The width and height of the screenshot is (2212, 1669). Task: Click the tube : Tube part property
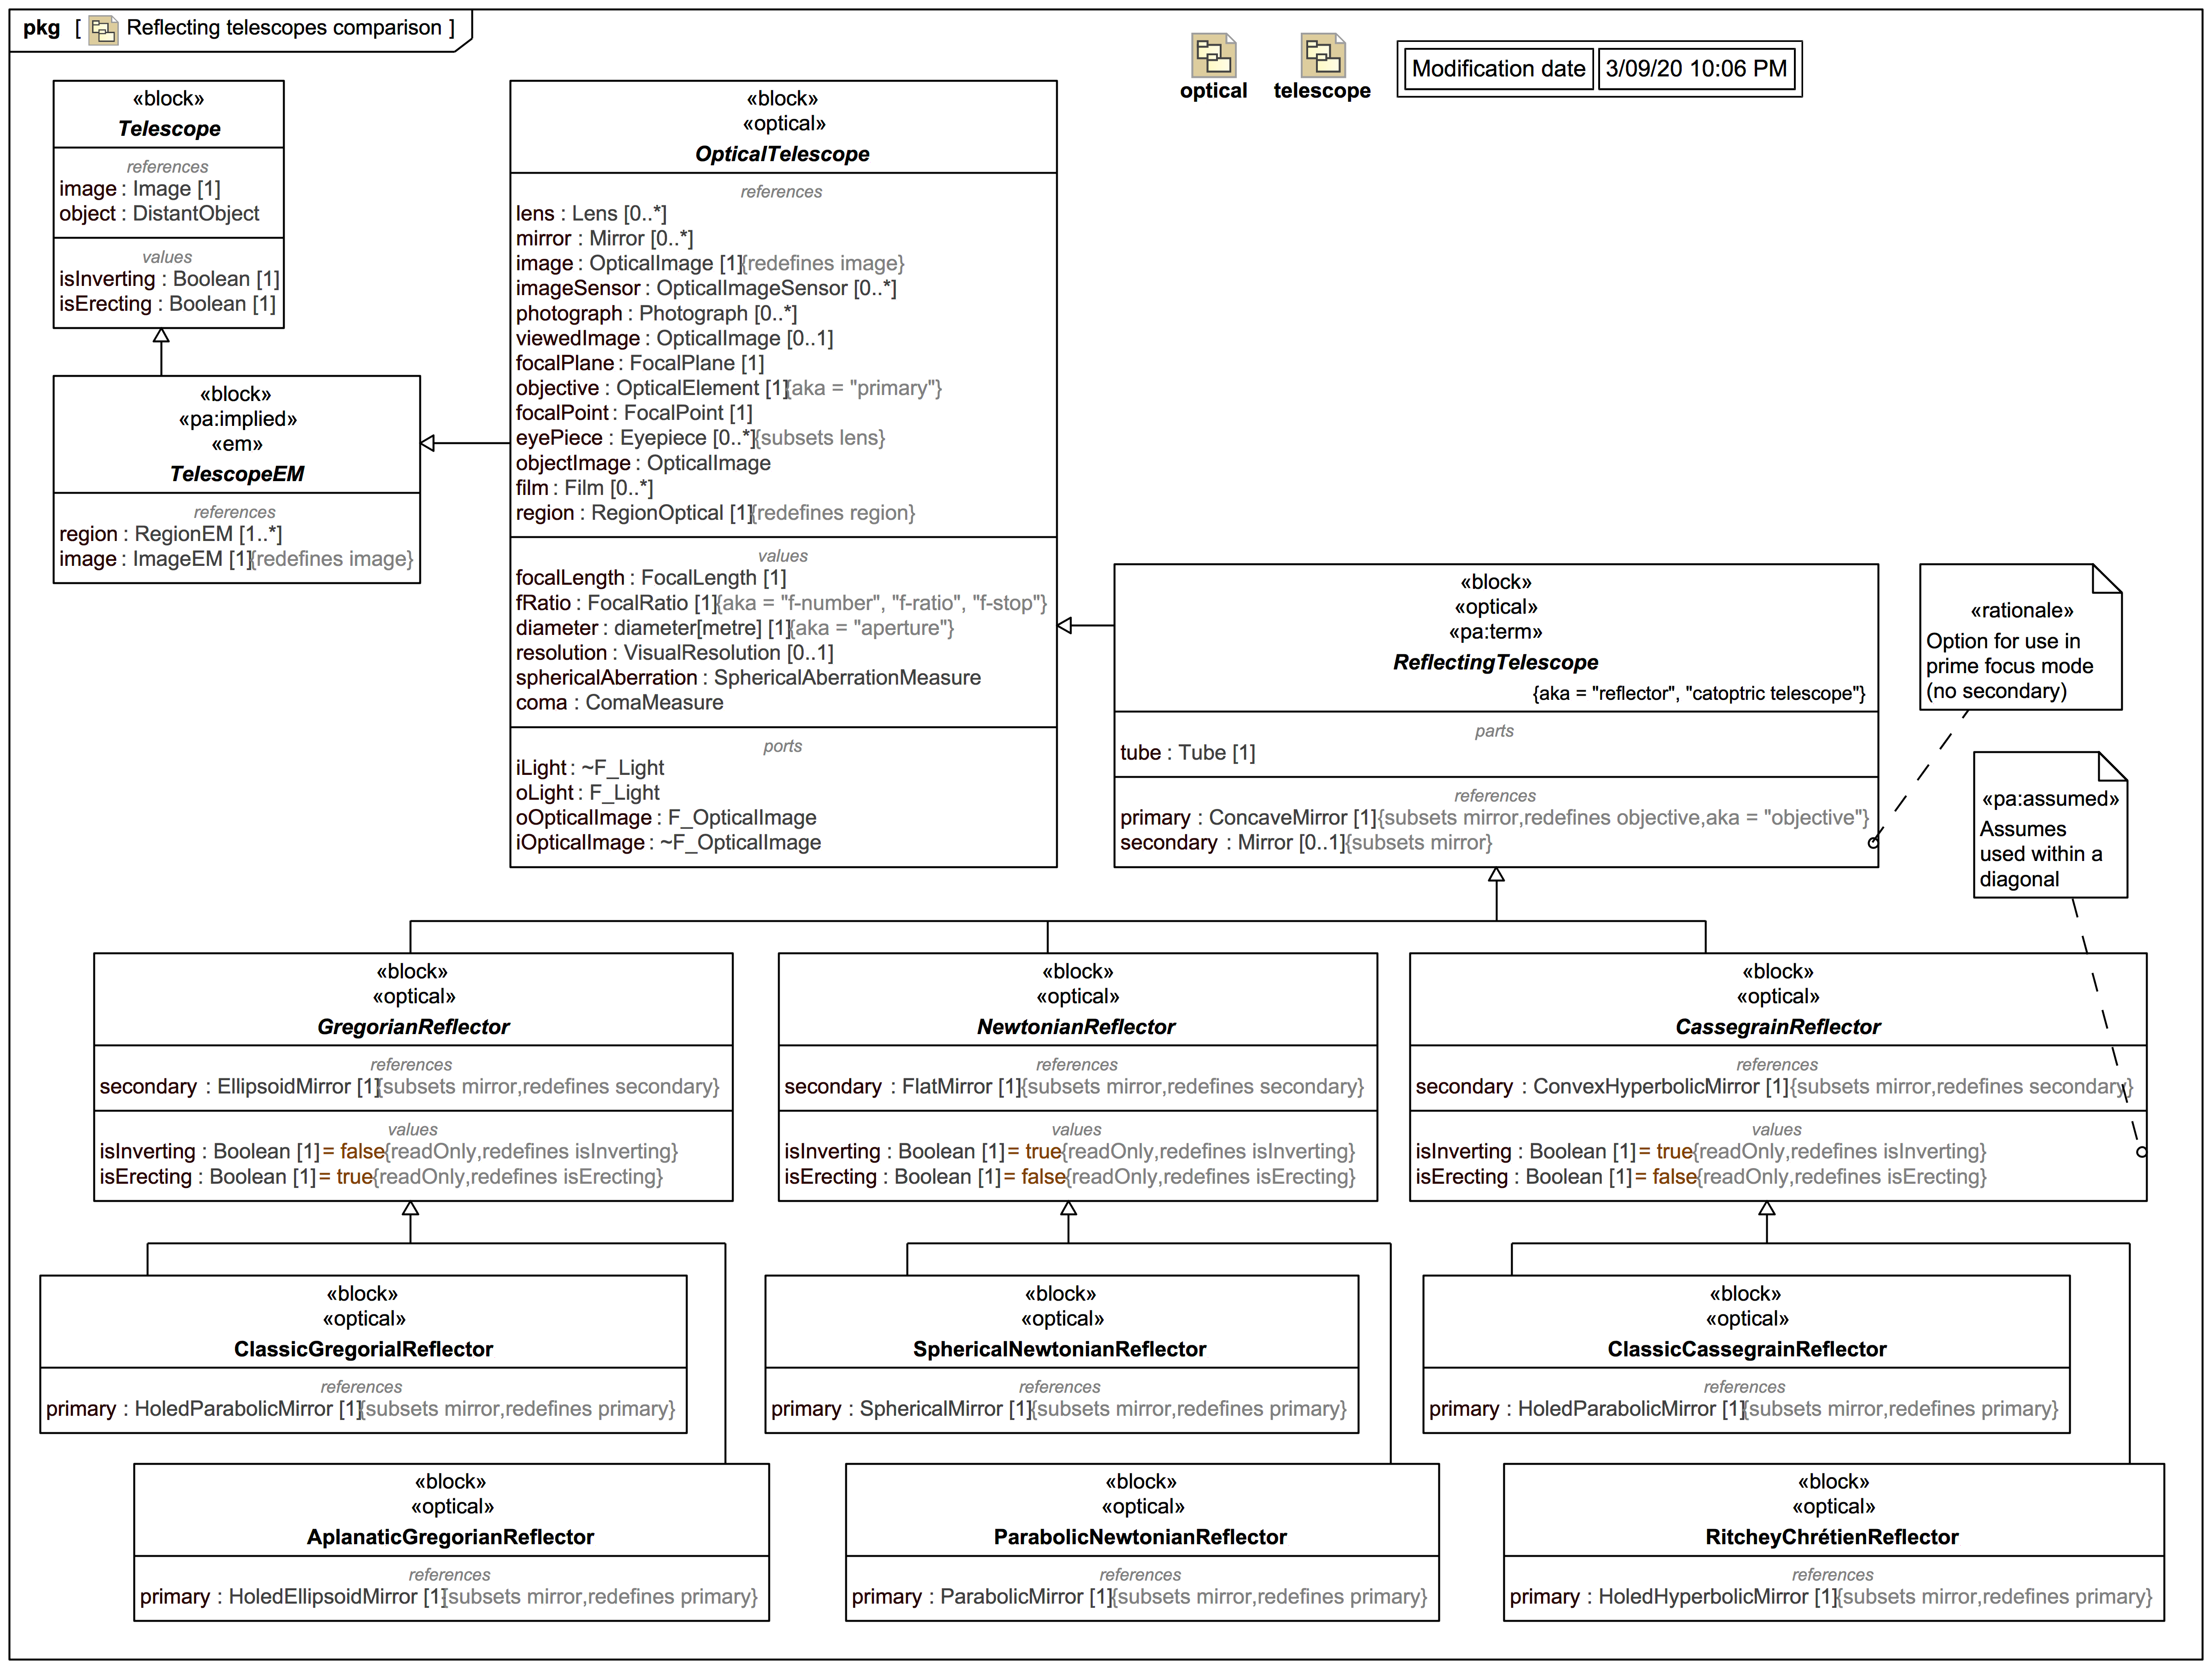pyautogui.click(x=1188, y=753)
